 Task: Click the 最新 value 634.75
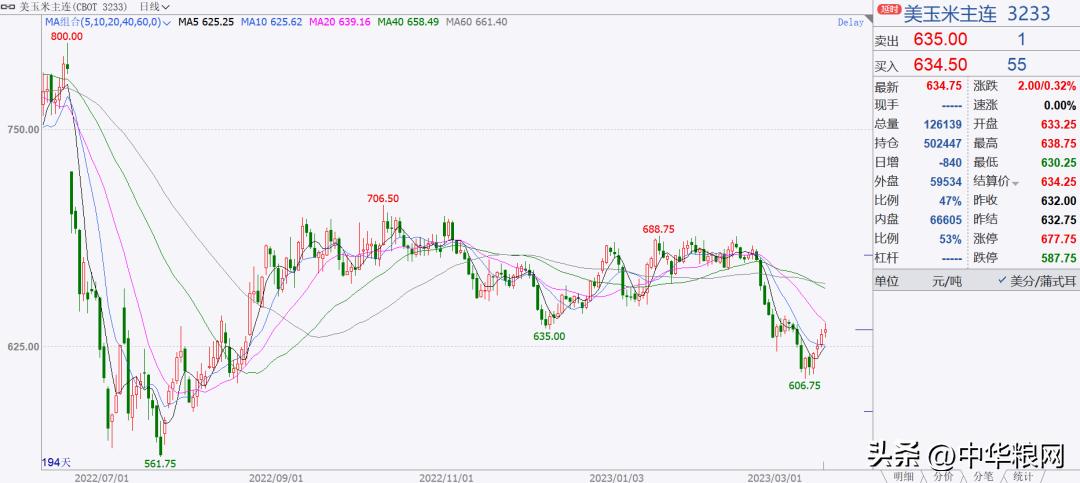942,86
